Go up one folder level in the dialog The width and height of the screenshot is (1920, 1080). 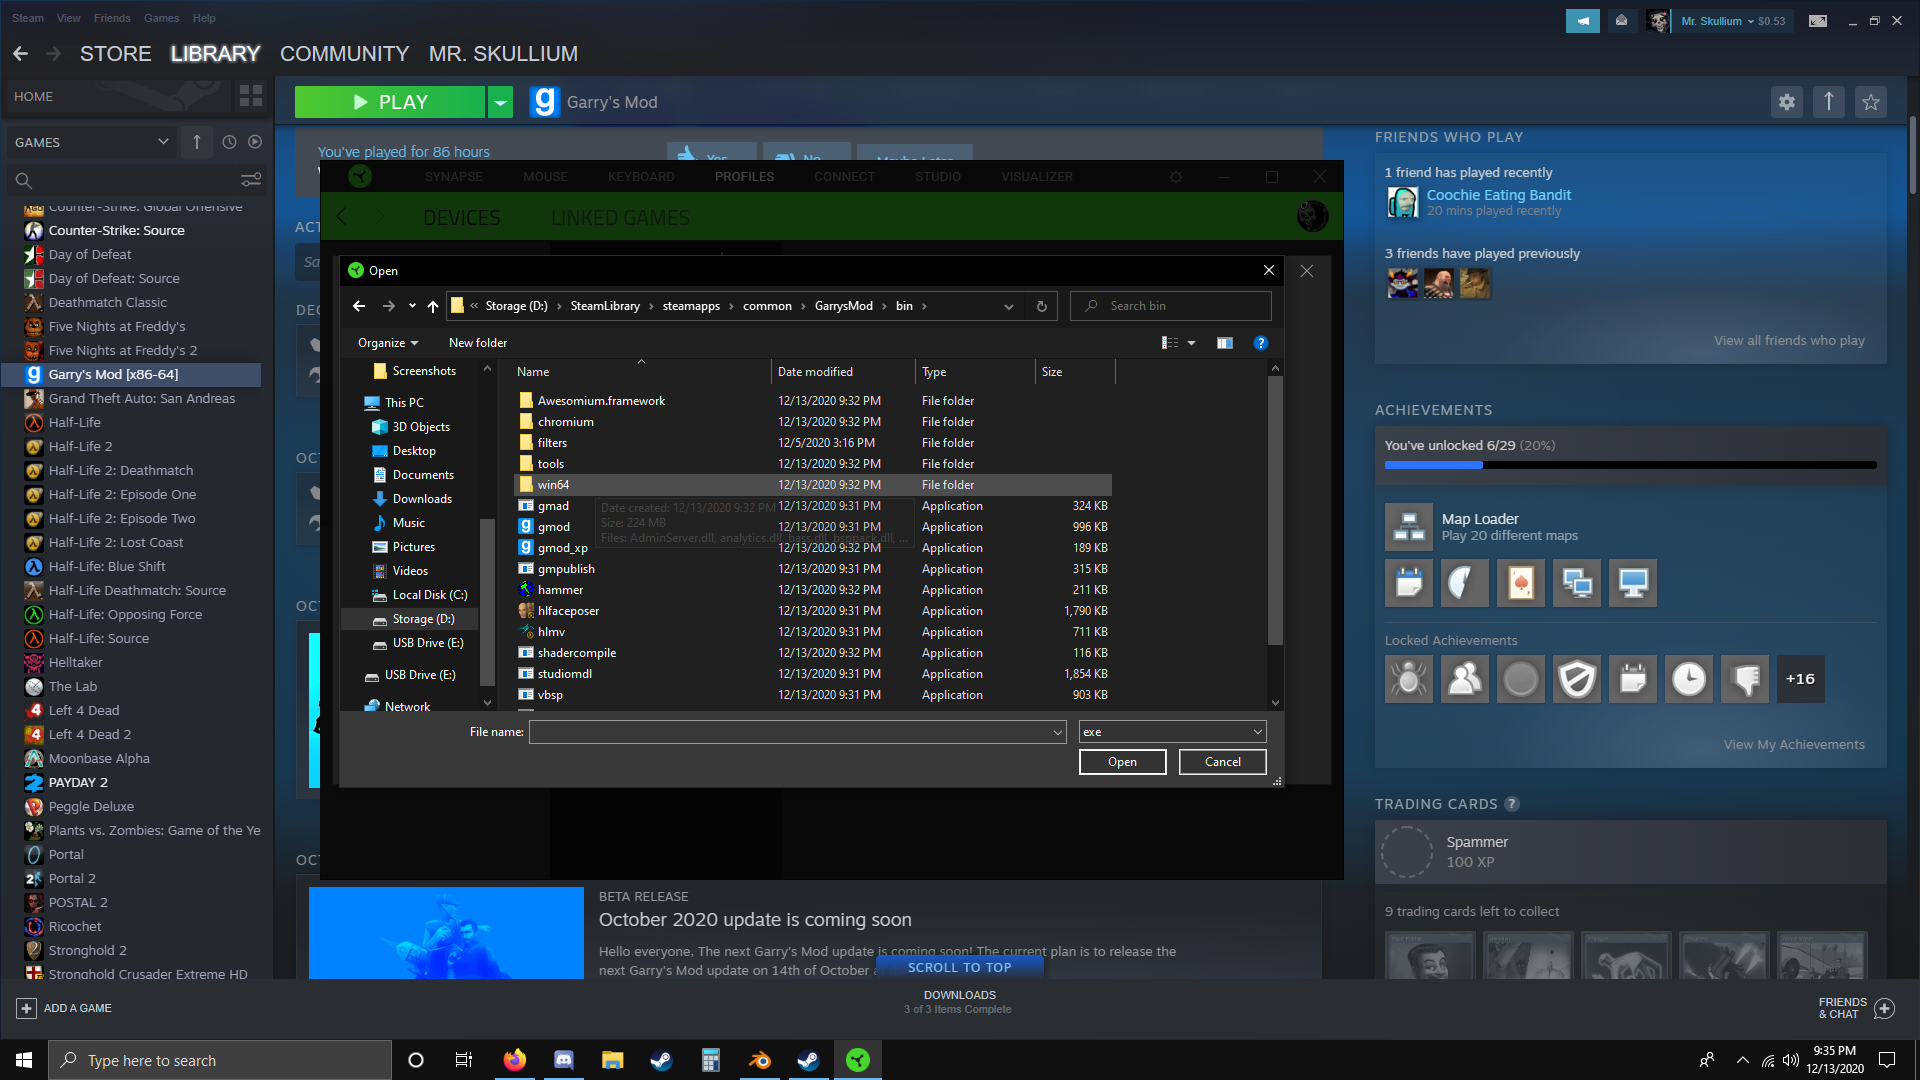coord(432,306)
